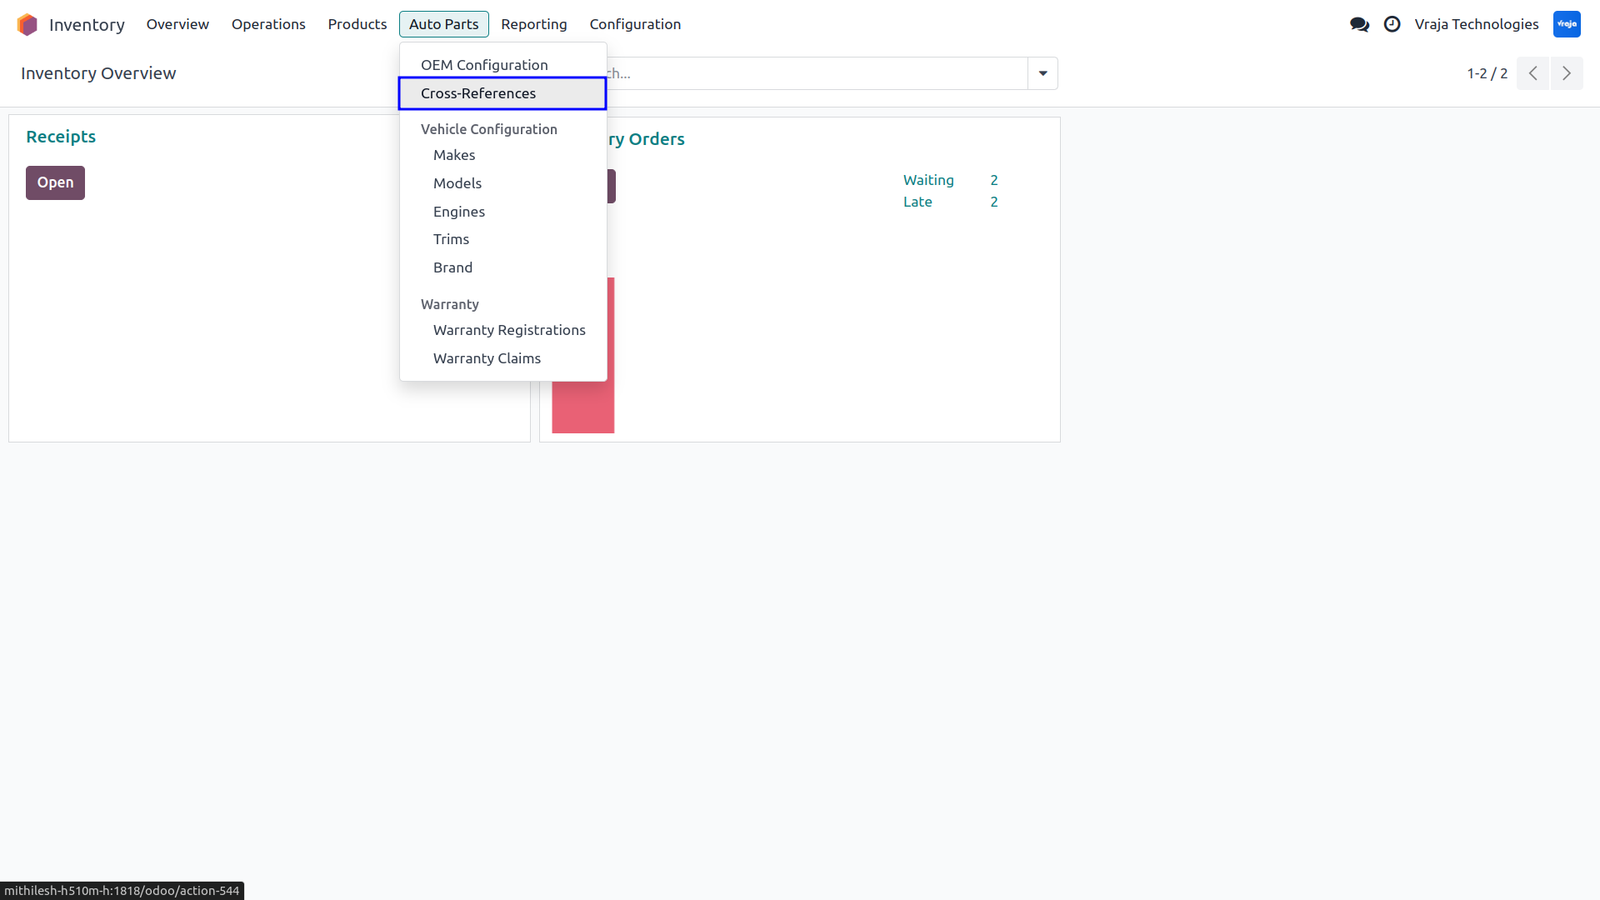Focus the search input field
This screenshot has height=900, width=1600.
816,73
